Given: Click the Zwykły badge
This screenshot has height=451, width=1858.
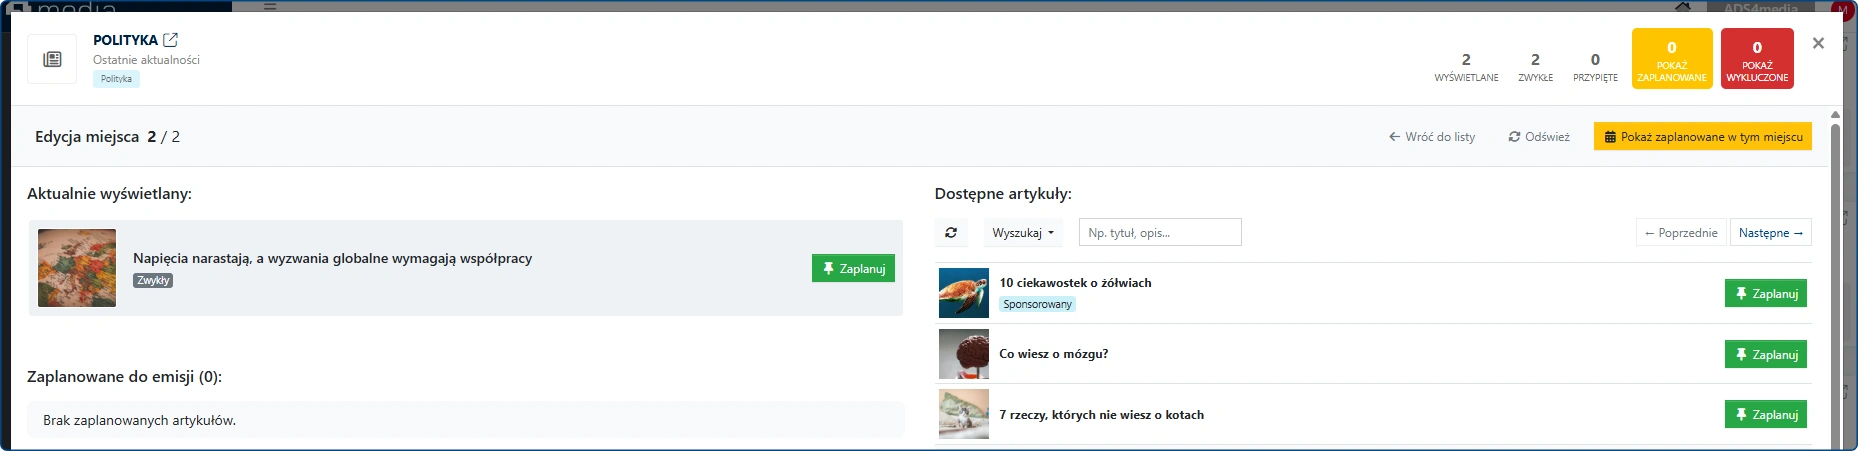Looking at the screenshot, I should (x=153, y=281).
